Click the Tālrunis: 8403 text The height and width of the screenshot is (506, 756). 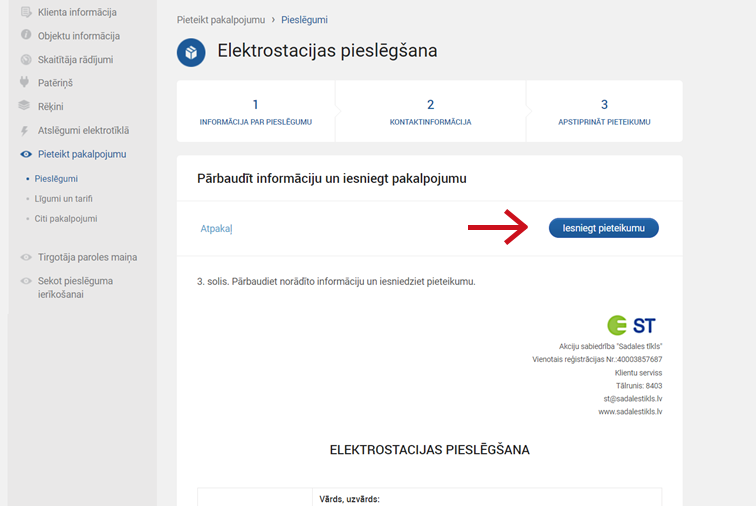639,385
